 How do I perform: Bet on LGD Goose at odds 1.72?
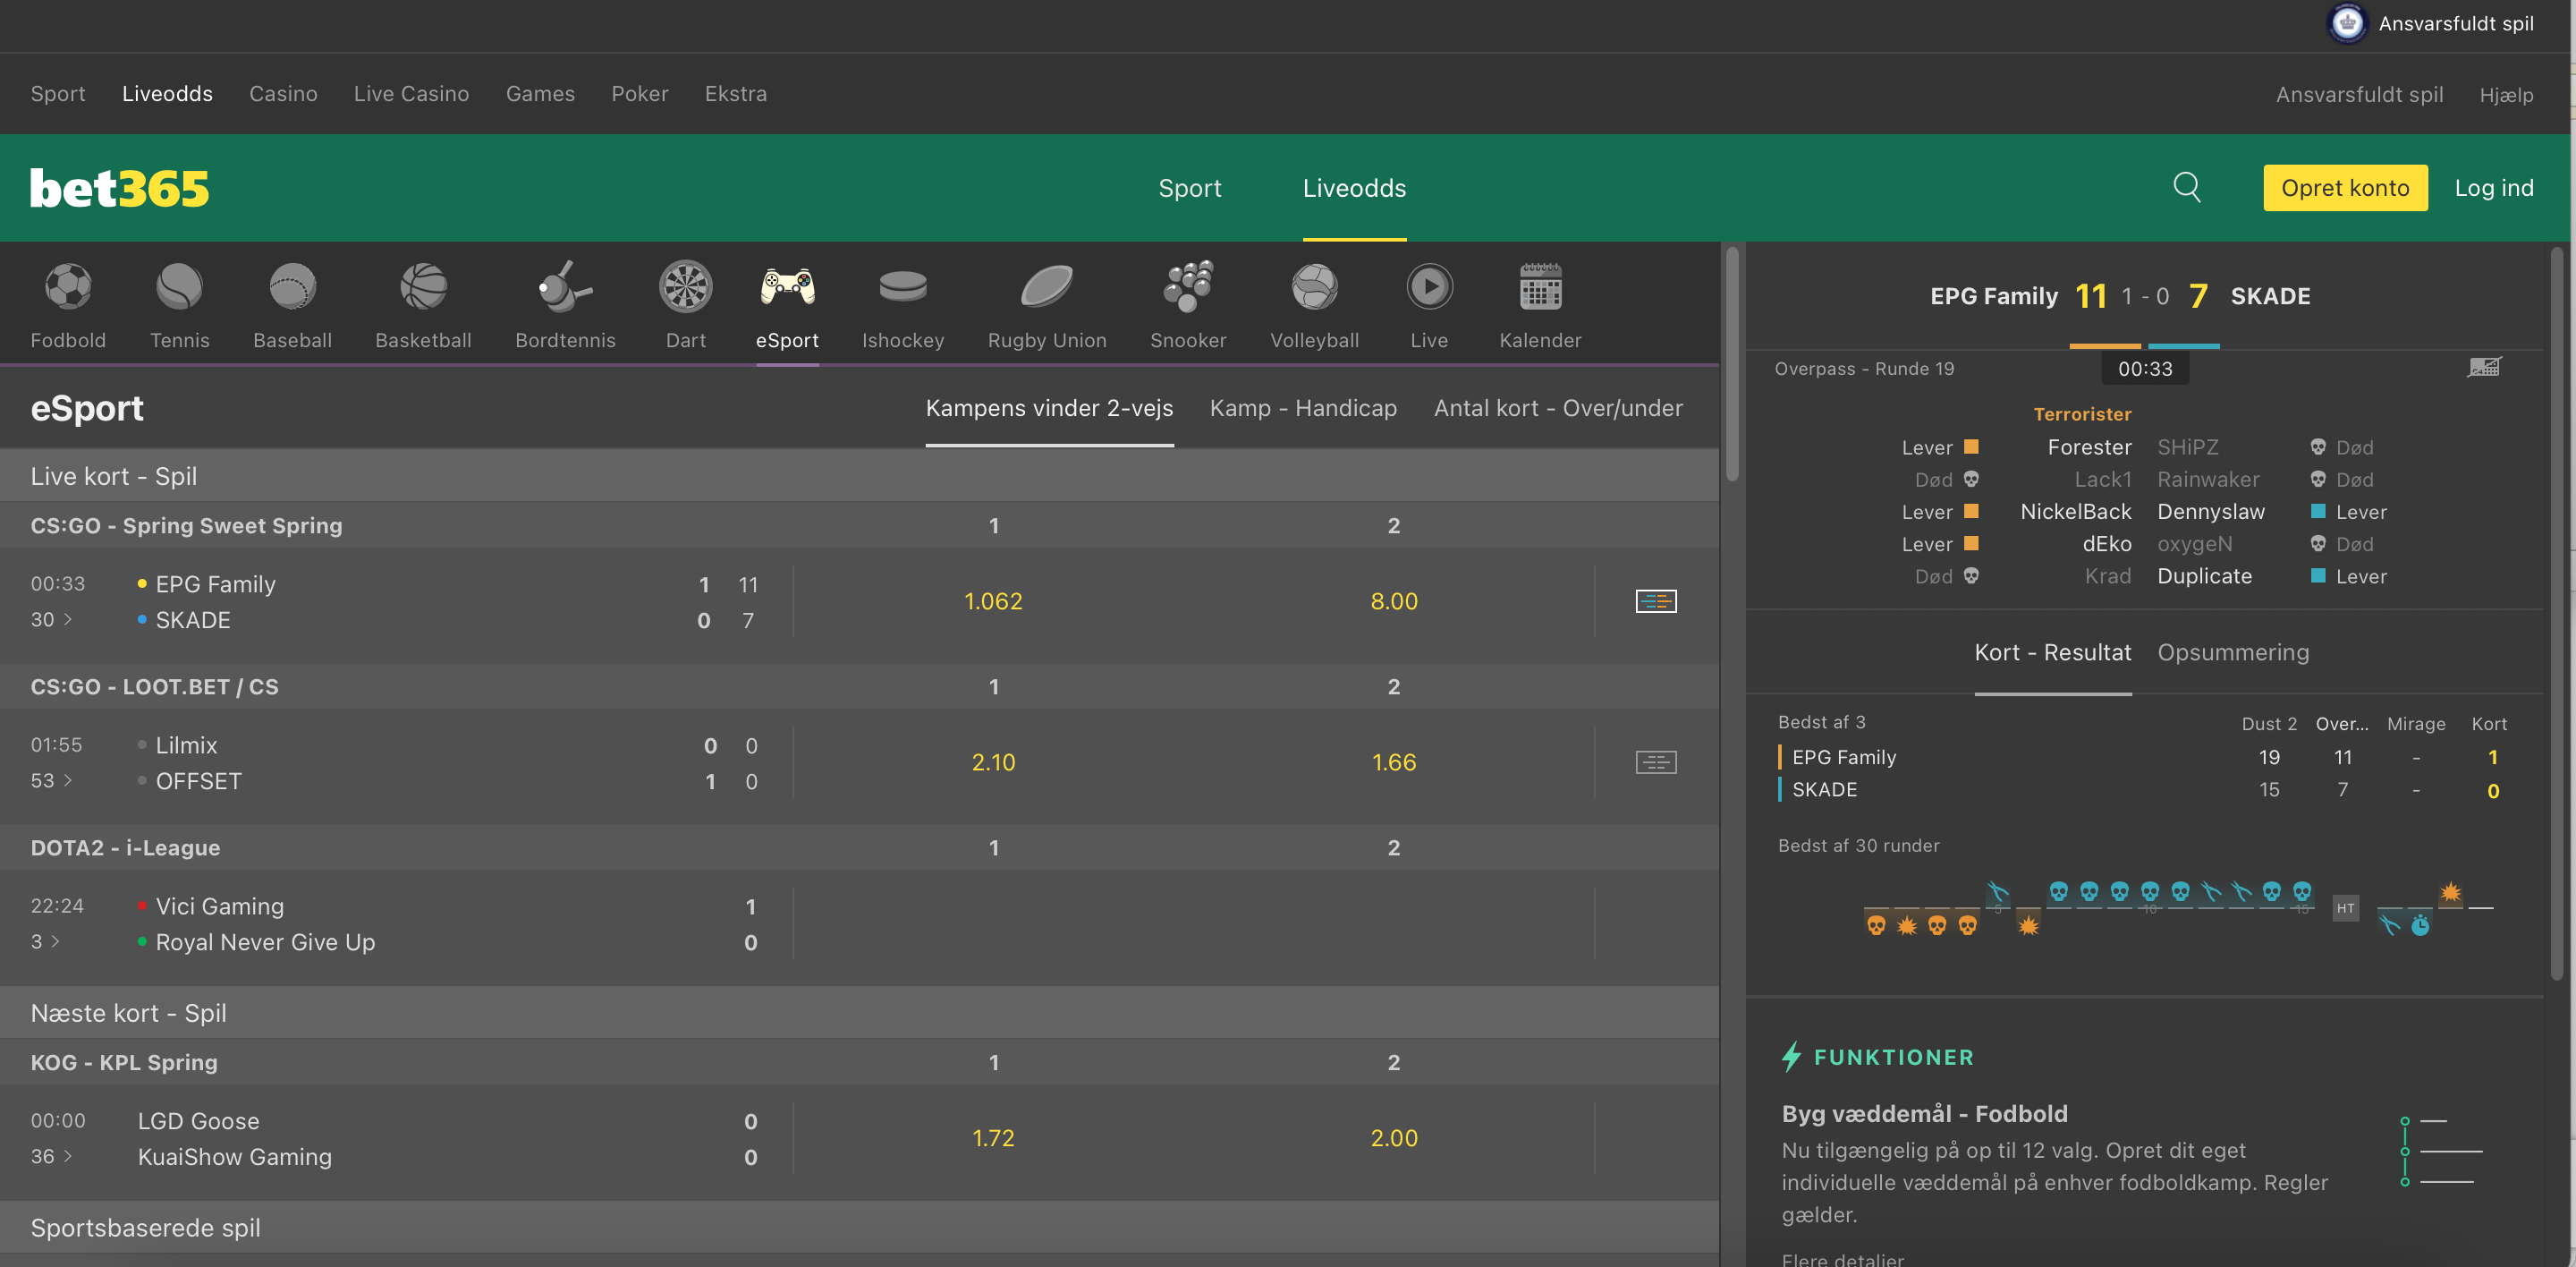point(993,1138)
